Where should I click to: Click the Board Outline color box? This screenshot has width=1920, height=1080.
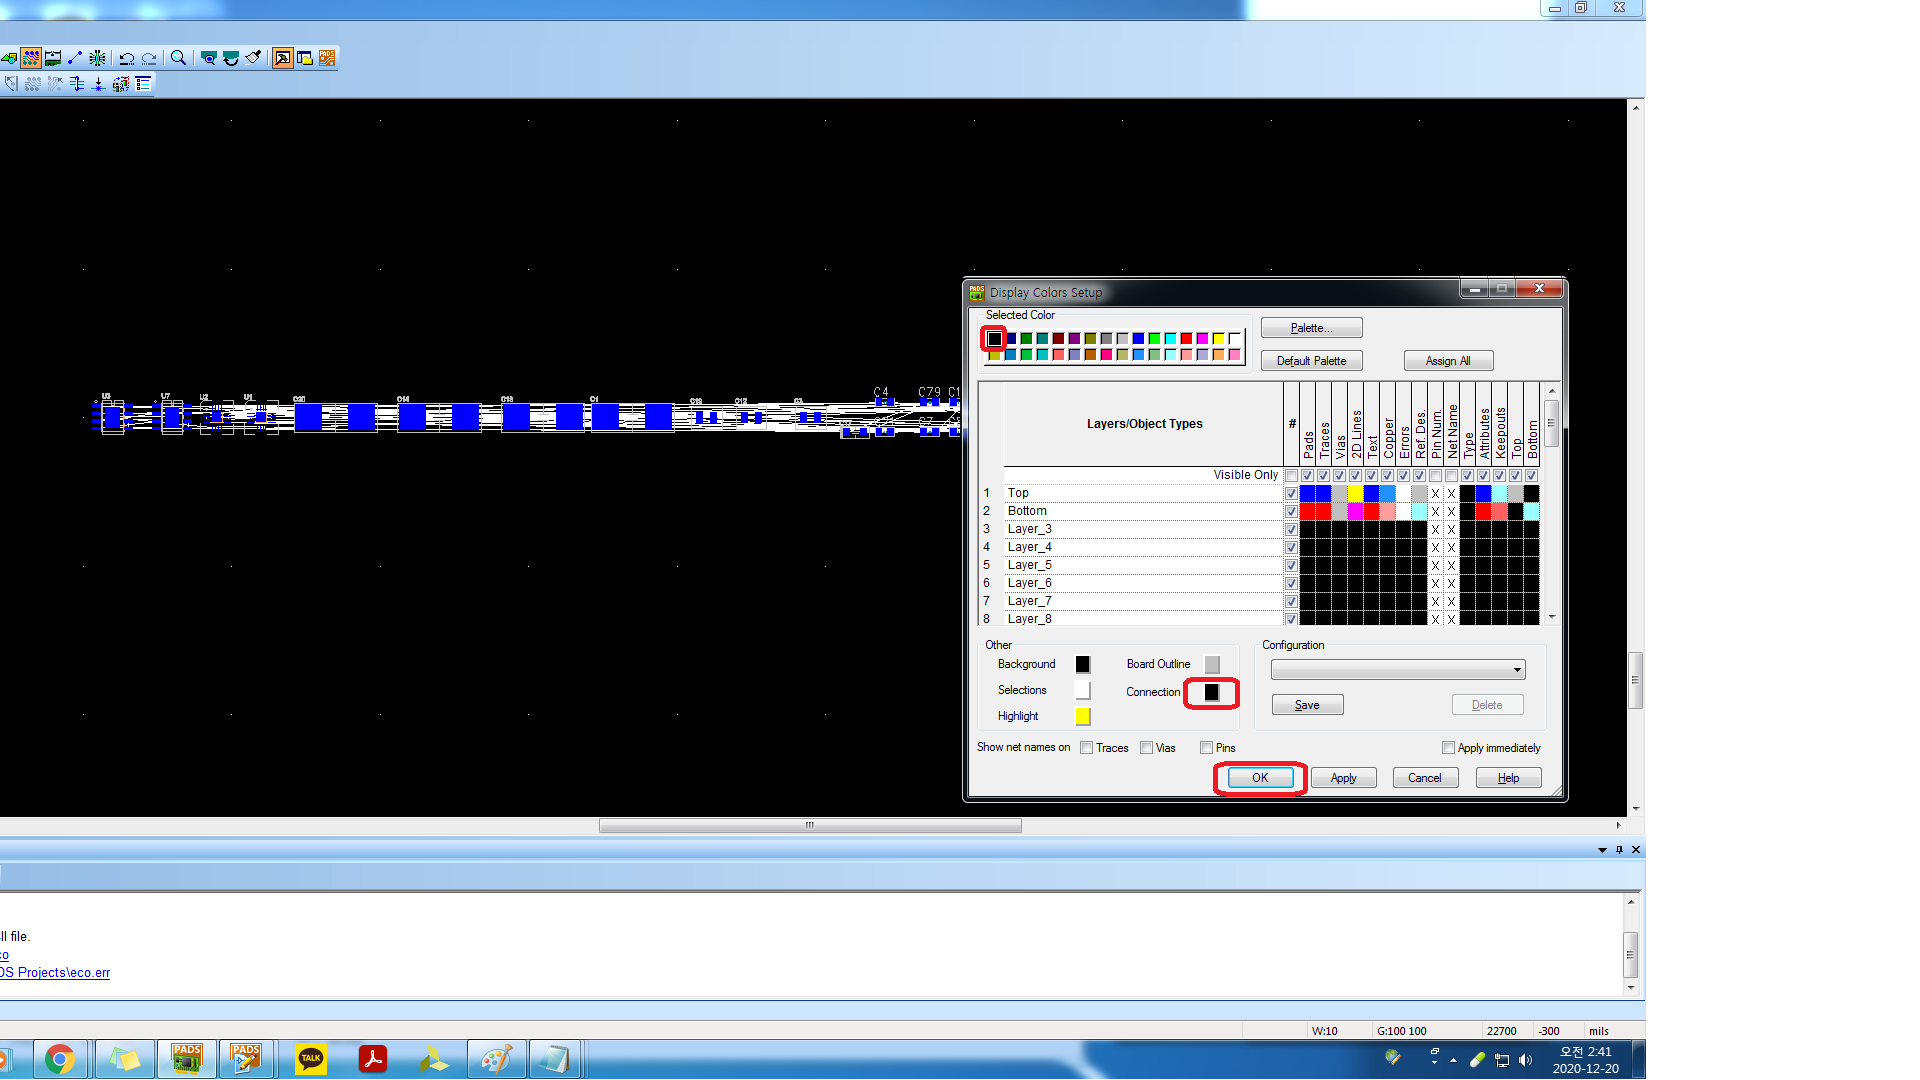point(1212,664)
